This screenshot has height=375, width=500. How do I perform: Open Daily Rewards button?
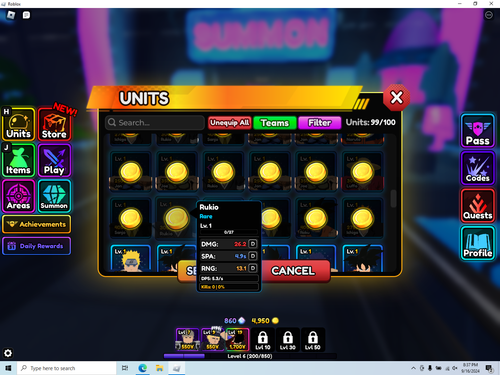pyautogui.click(x=36, y=246)
